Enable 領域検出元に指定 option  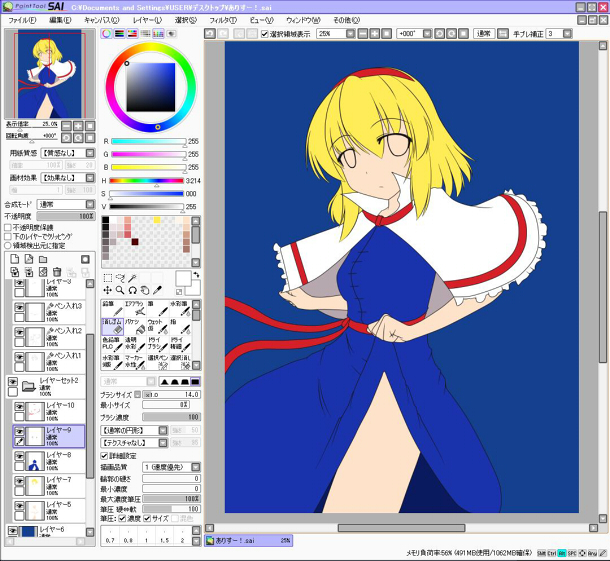[x=8, y=246]
